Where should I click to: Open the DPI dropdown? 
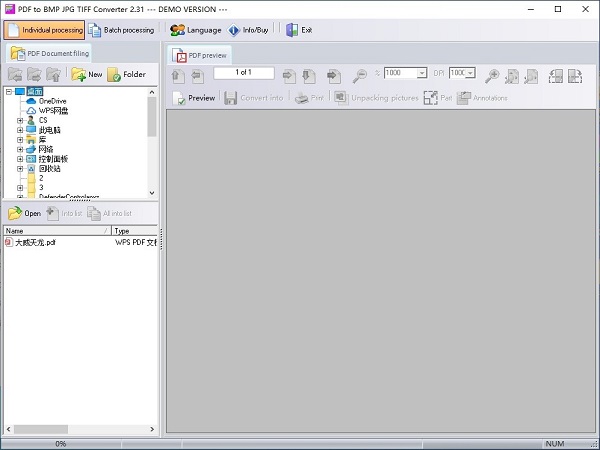[x=471, y=73]
